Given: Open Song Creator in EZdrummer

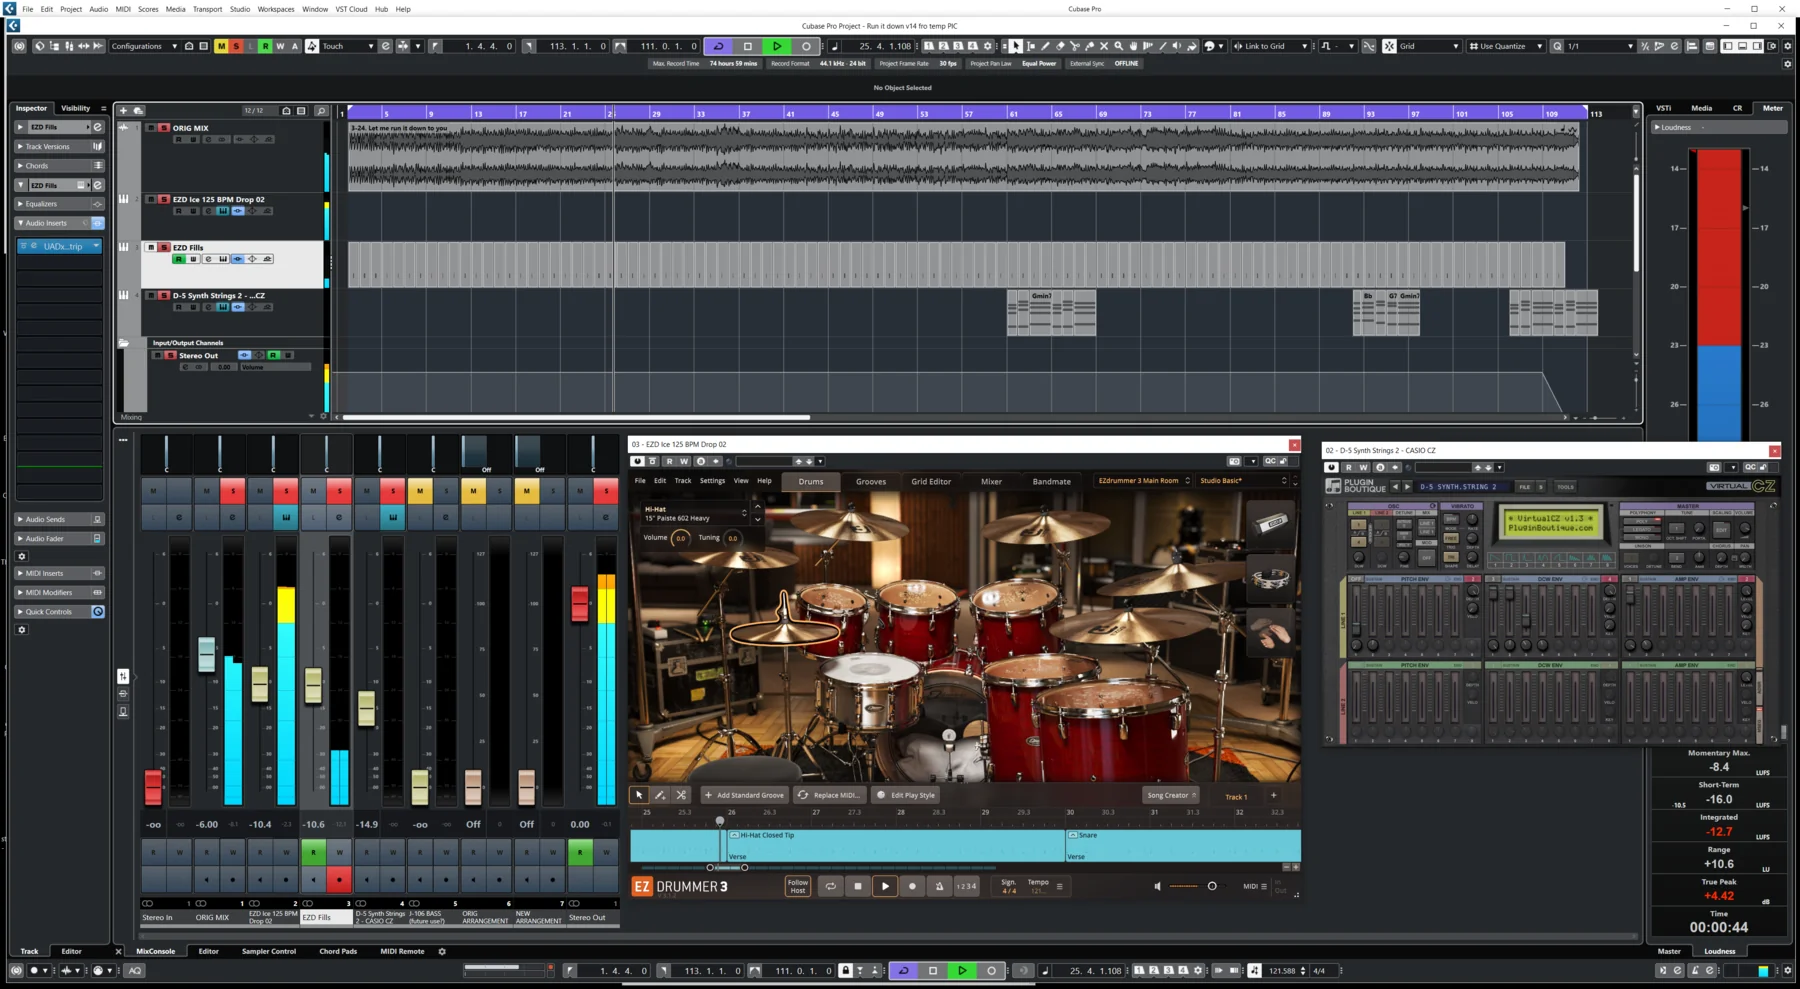Looking at the screenshot, I should (1171, 795).
